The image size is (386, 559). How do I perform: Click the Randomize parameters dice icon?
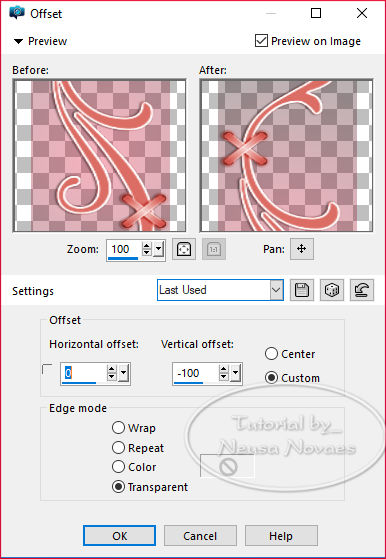click(x=332, y=290)
